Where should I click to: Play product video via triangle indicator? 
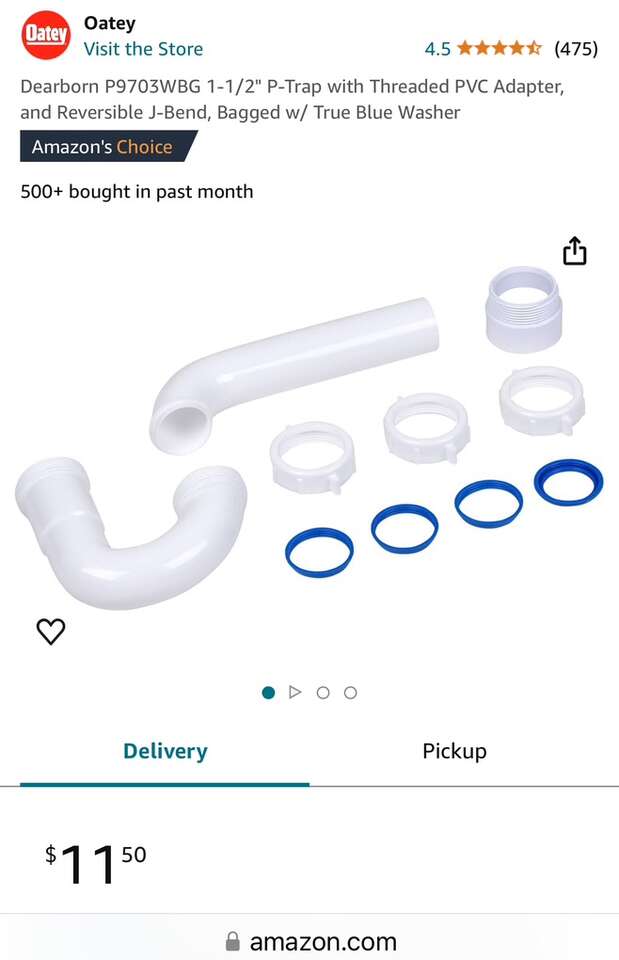[x=295, y=692]
